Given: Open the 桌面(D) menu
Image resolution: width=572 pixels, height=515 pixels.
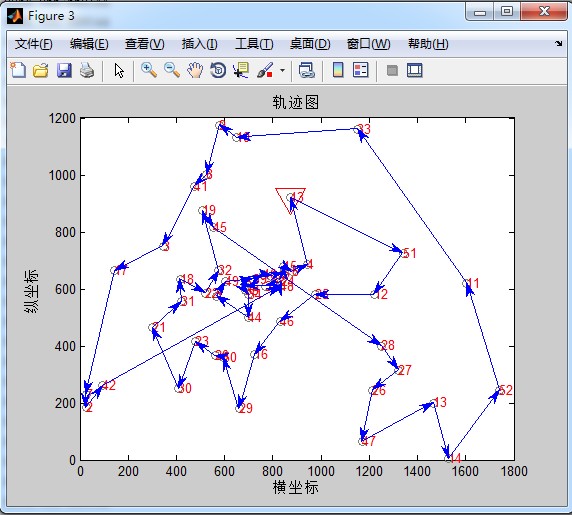Looking at the screenshot, I should [x=310, y=44].
